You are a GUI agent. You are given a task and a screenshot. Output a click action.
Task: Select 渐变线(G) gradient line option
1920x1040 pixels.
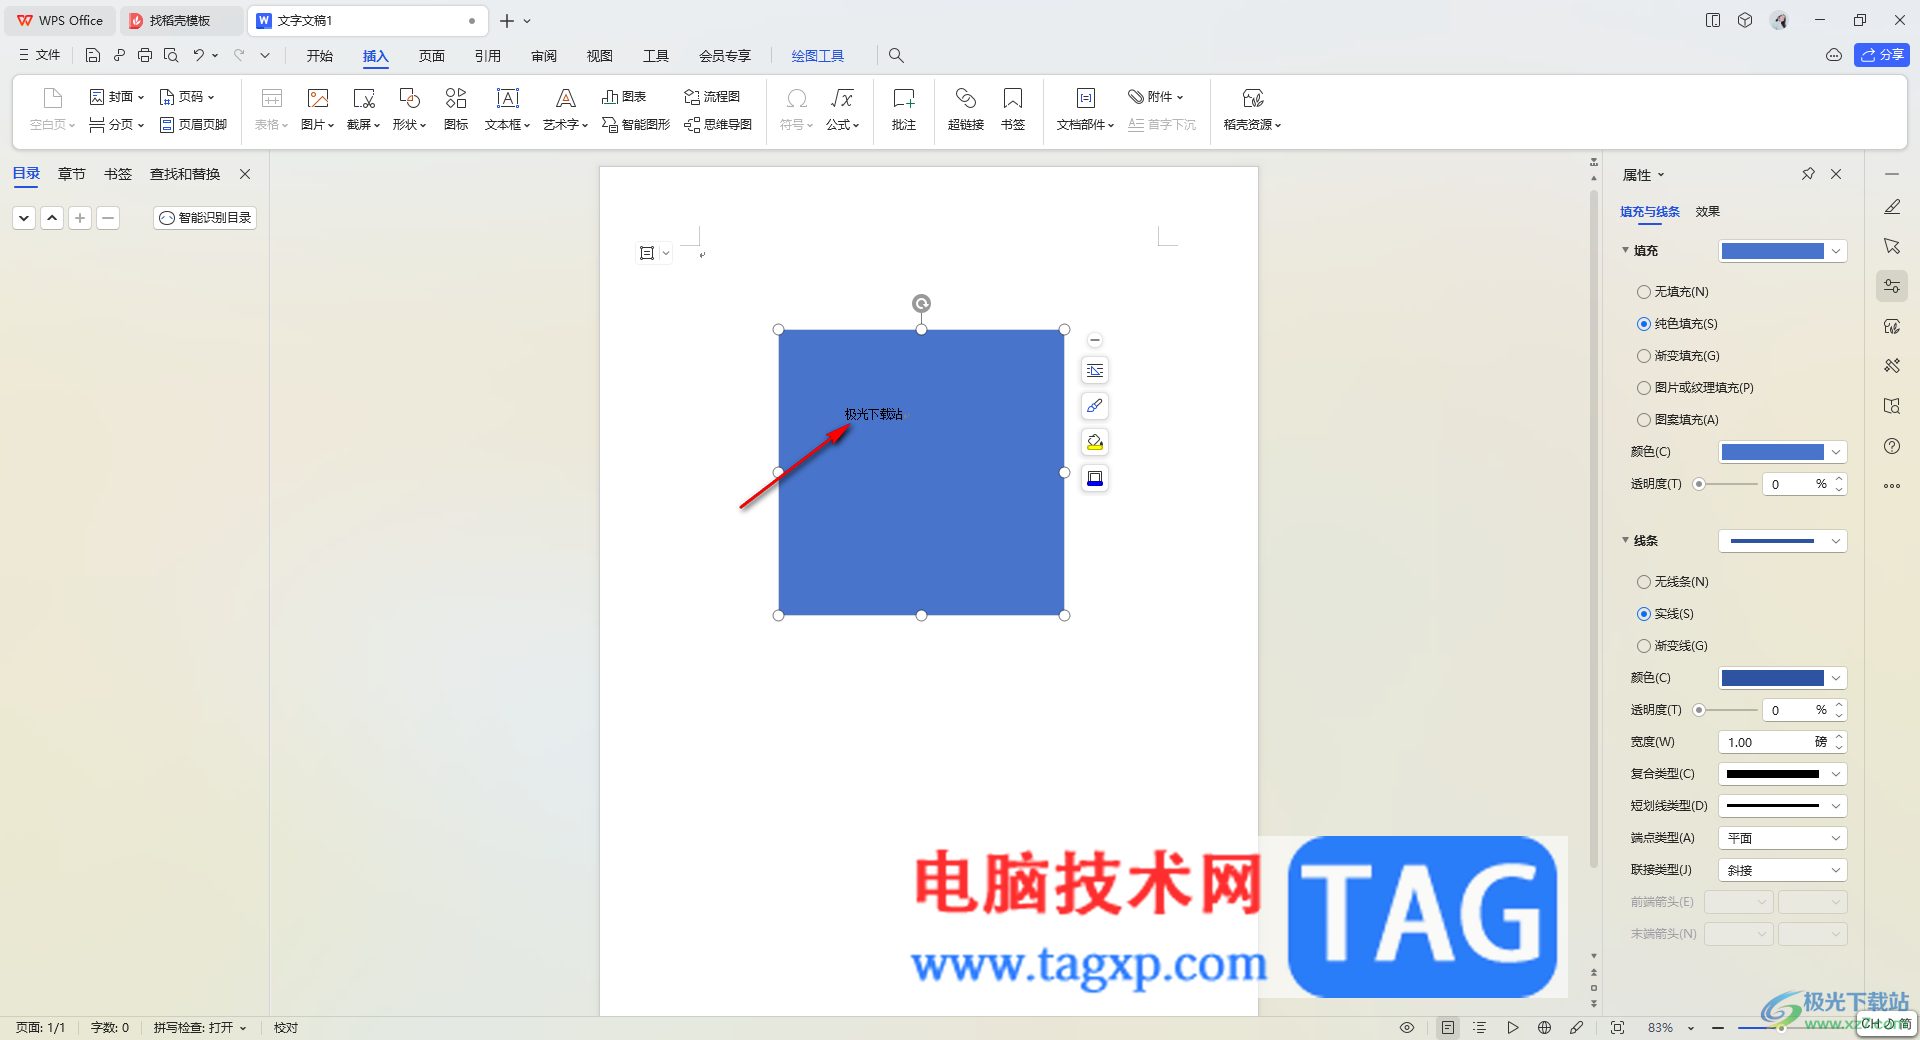click(x=1672, y=646)
